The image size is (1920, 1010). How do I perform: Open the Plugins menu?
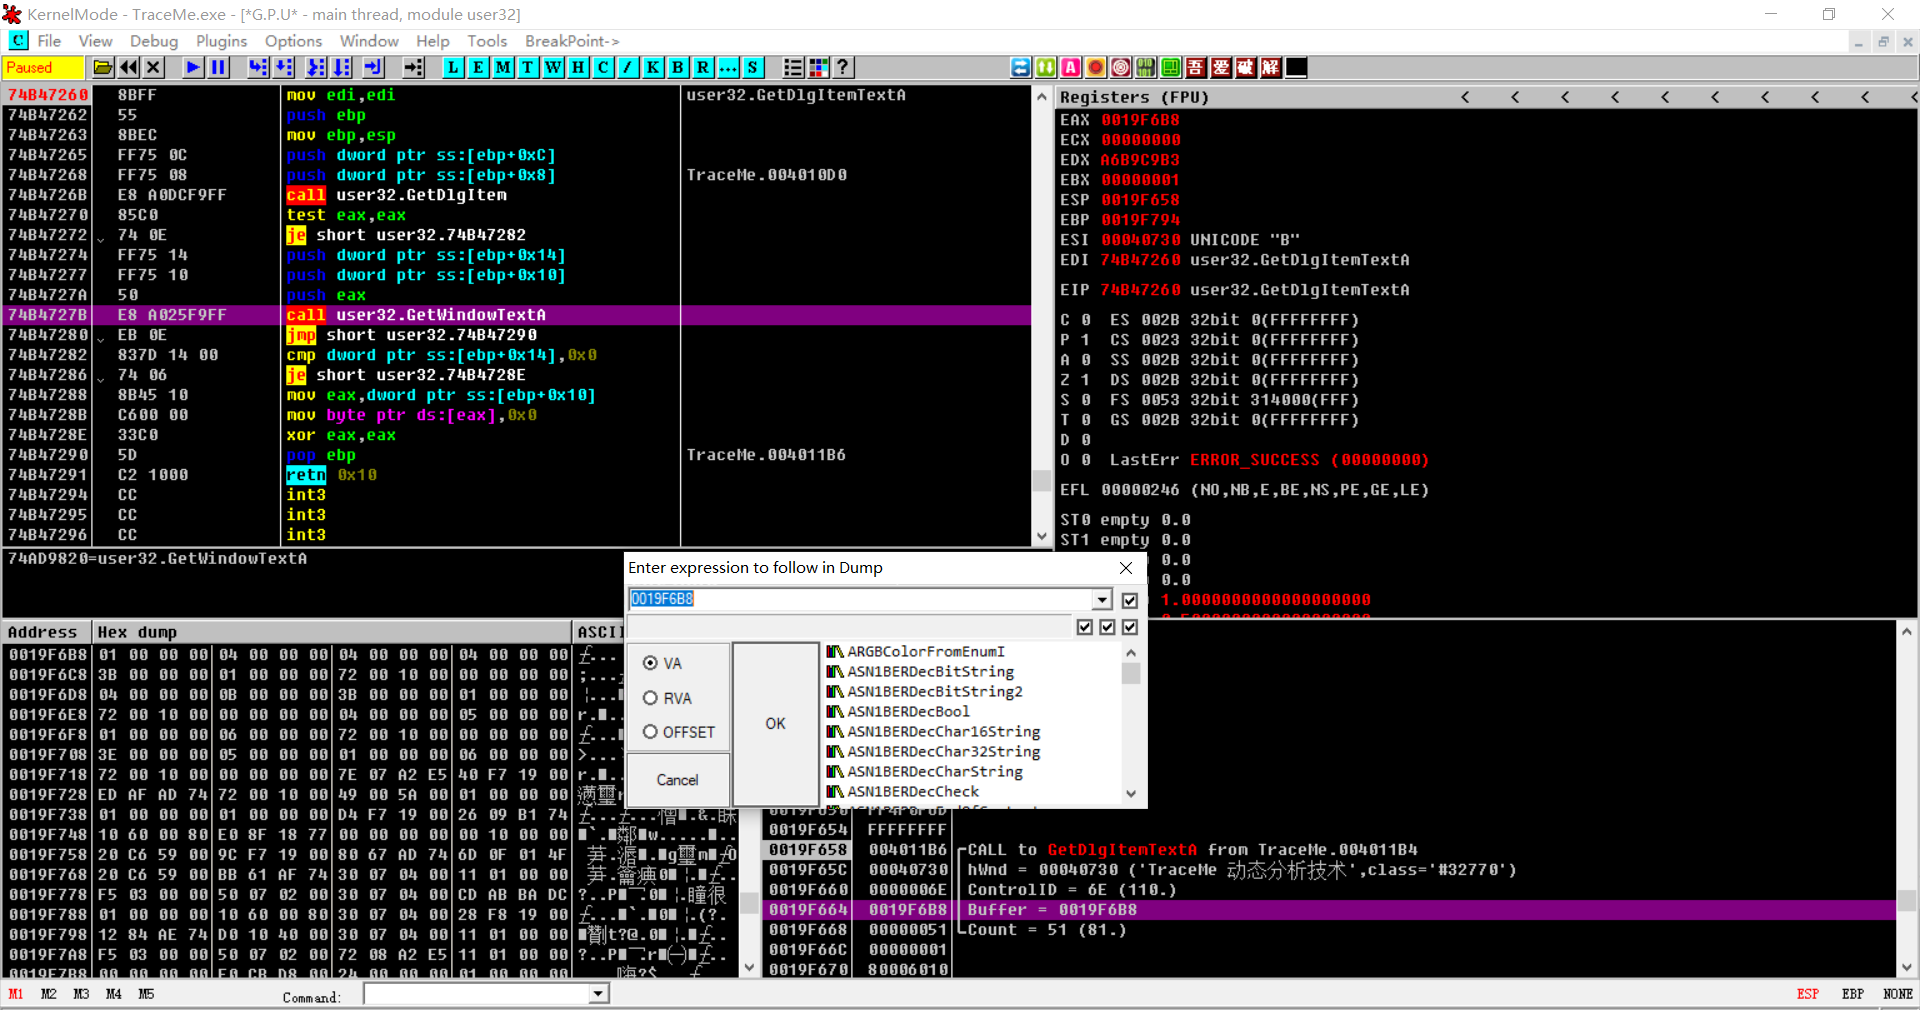point(221,41)
